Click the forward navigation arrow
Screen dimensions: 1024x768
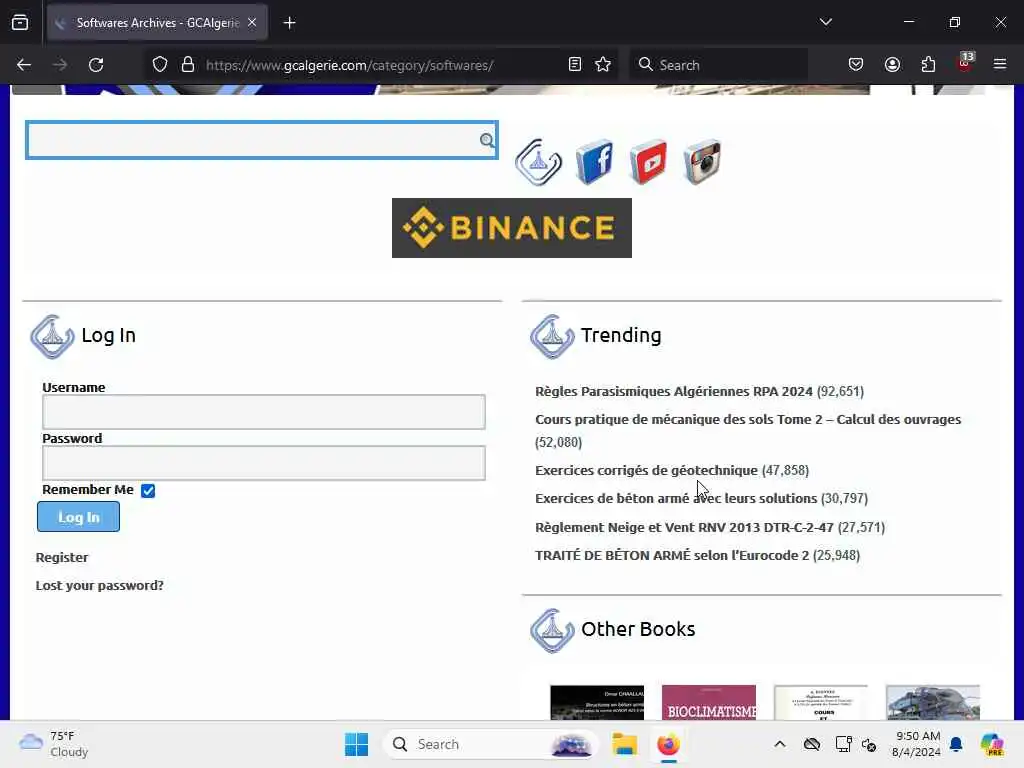60,65
